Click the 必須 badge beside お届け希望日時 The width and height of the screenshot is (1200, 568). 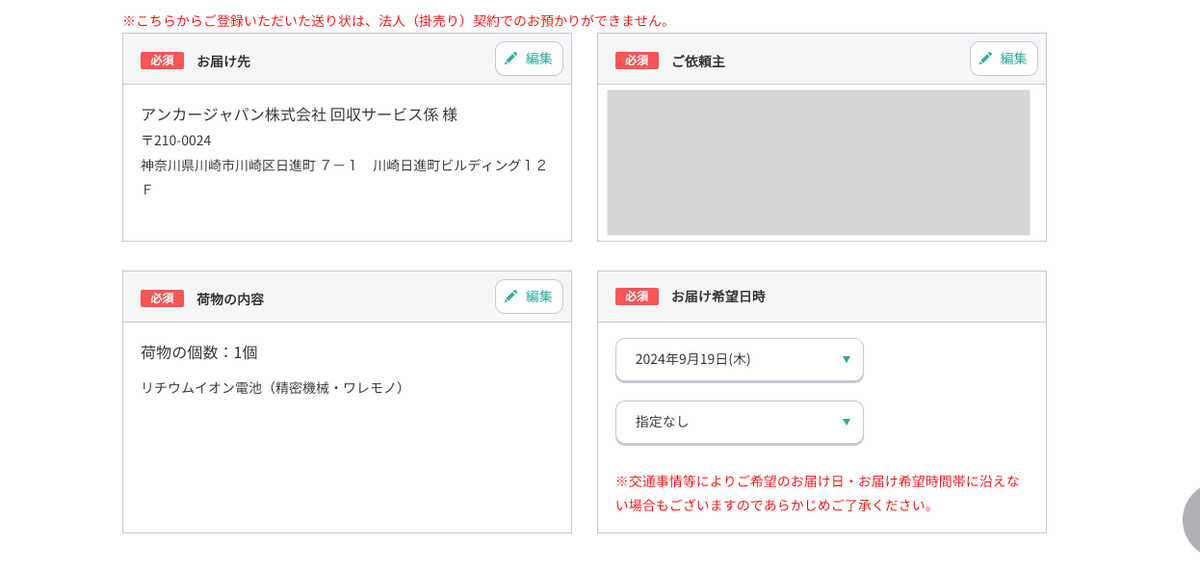[x=637, y=297]
